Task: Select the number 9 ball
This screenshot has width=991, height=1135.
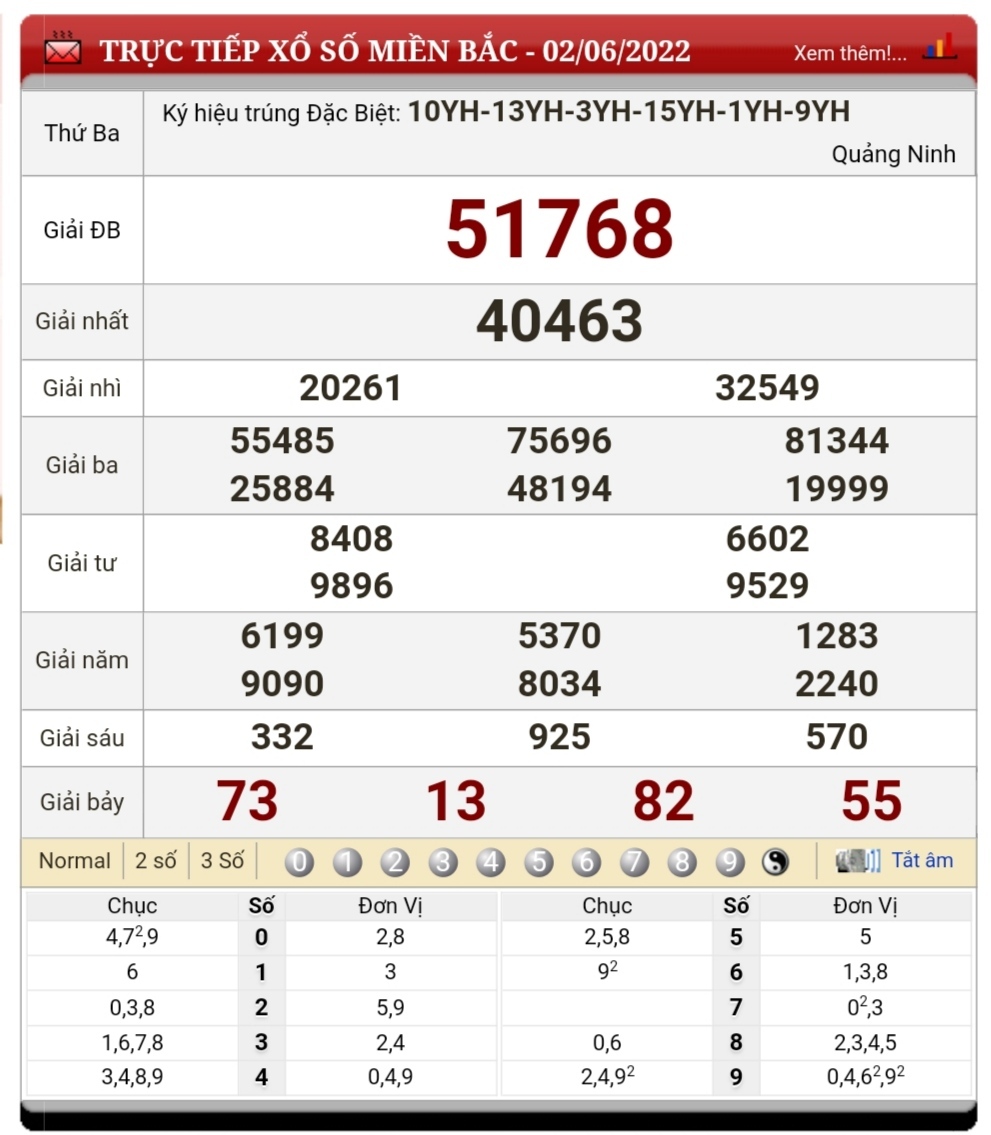Action: click(730, 861)
